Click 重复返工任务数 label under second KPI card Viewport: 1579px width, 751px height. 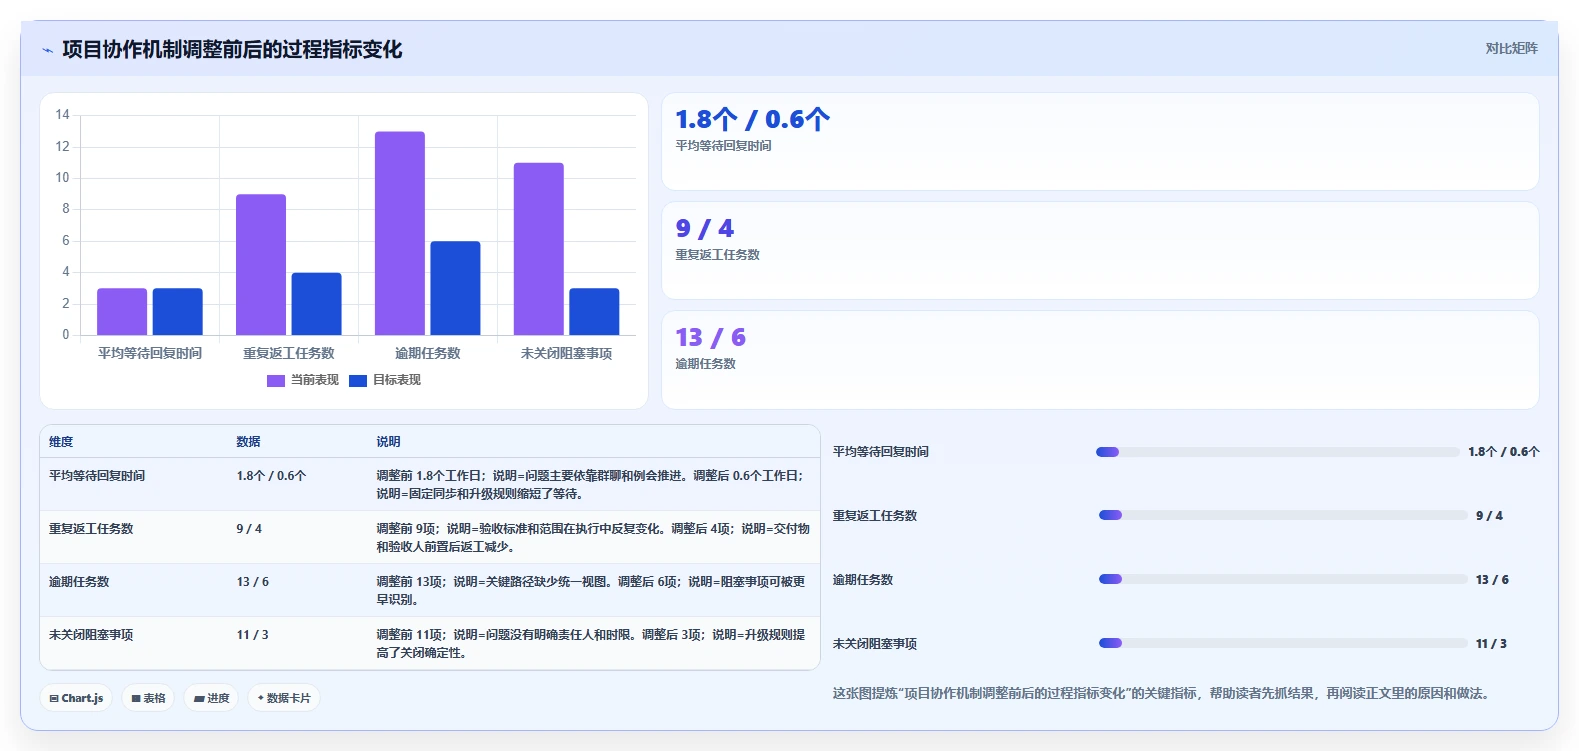tap(717, 255)
